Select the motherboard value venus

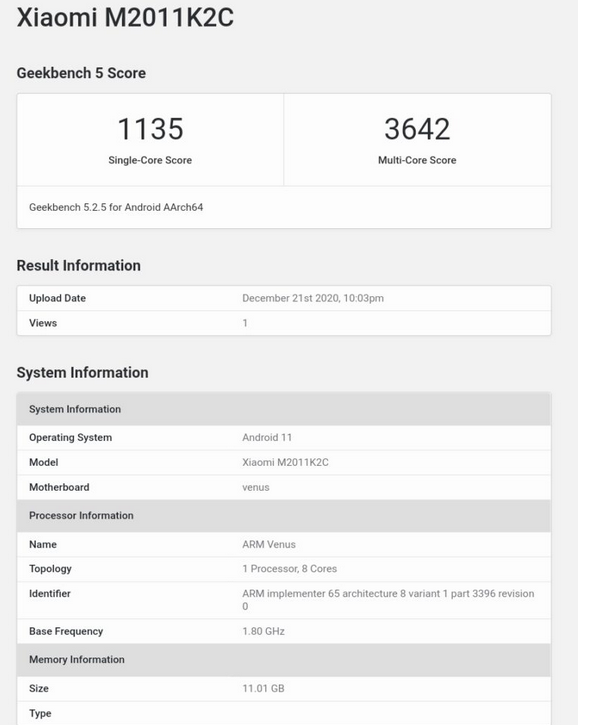256,487
